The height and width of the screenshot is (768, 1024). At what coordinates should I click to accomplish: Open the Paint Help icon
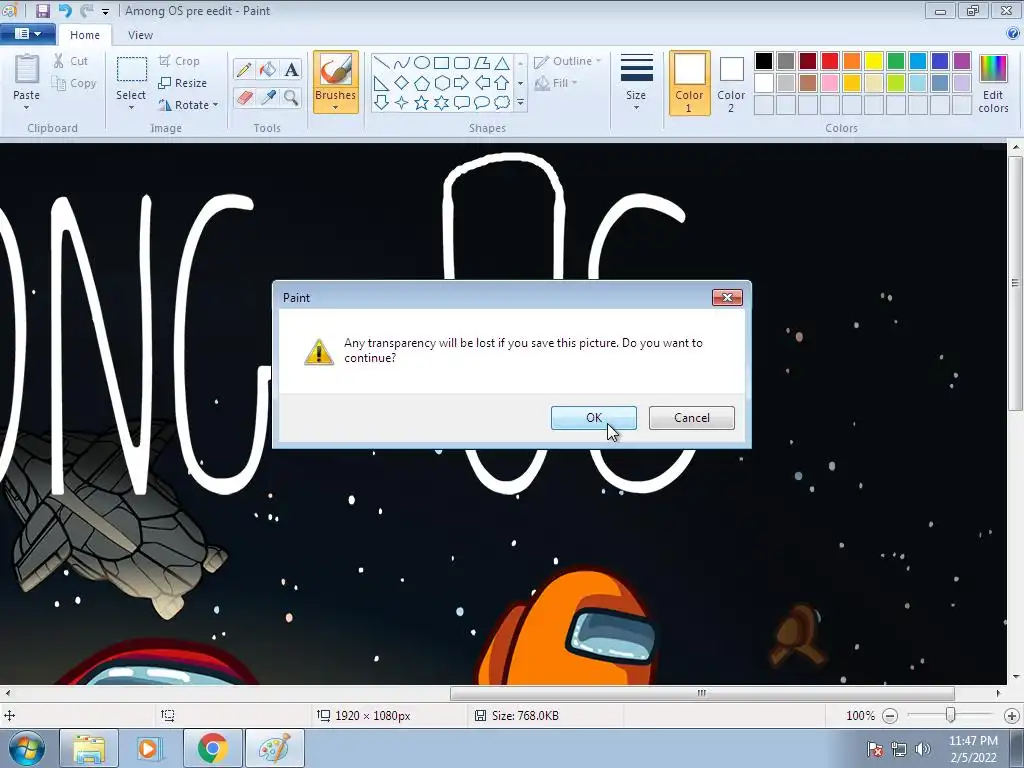pyautogui.click(x=1013, y=34)
